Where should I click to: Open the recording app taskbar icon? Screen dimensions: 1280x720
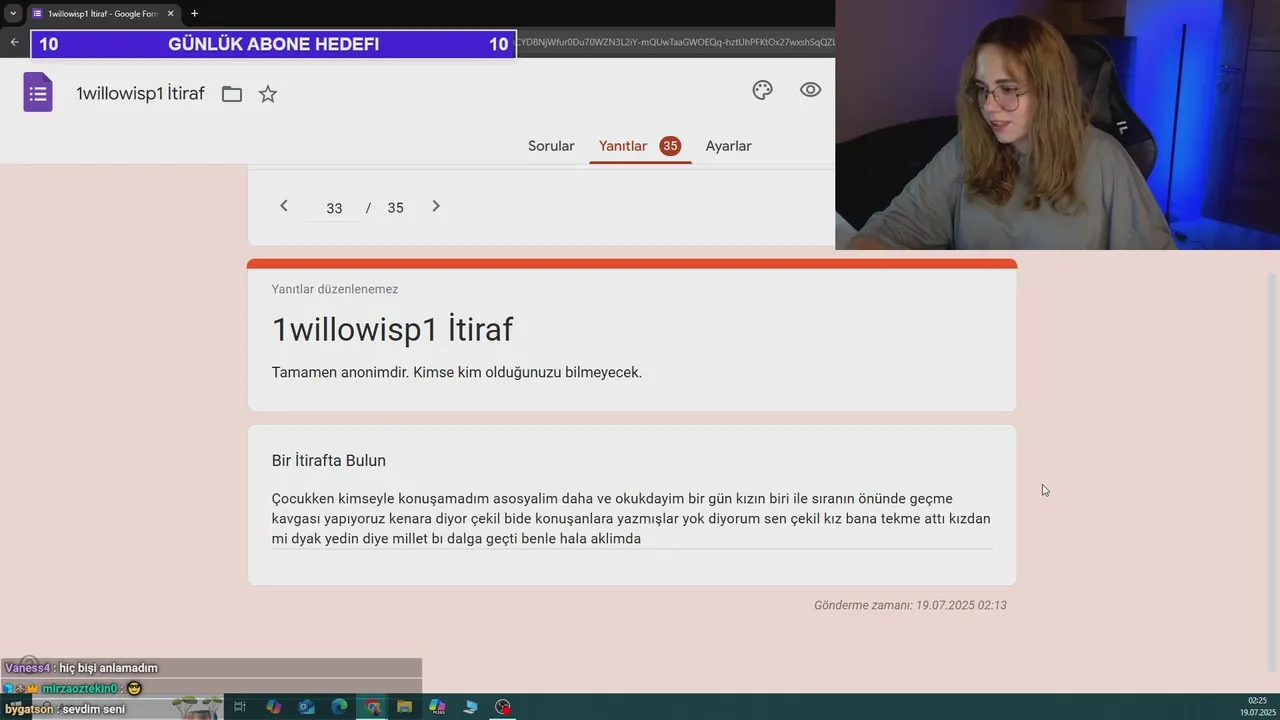pyautogui.click(x=503, y=707)
